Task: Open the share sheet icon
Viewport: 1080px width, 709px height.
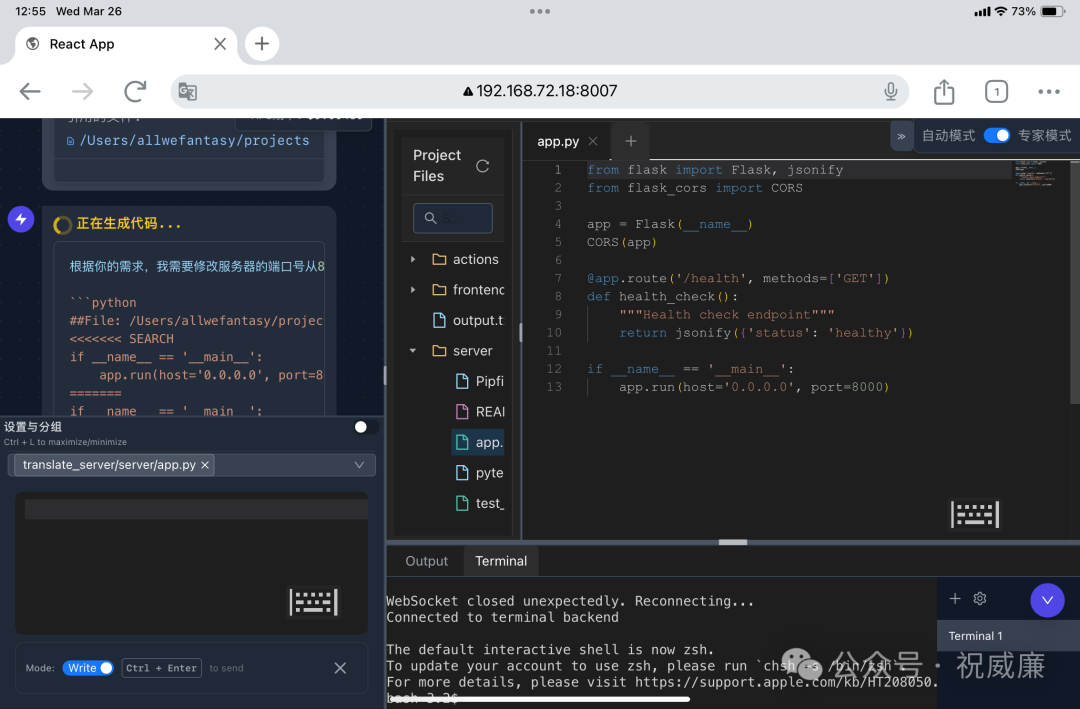Action: [x=944, y=91]
